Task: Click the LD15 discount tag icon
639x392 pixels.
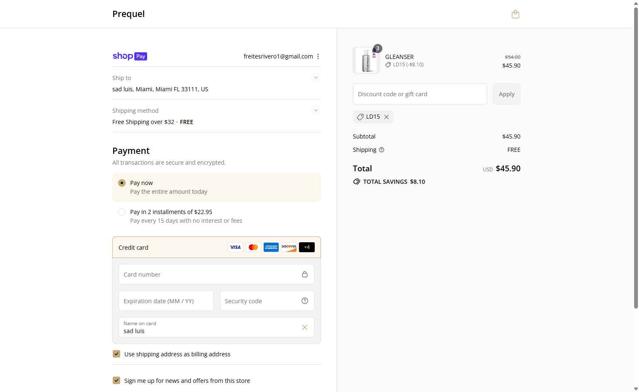Action: (360, 117)
